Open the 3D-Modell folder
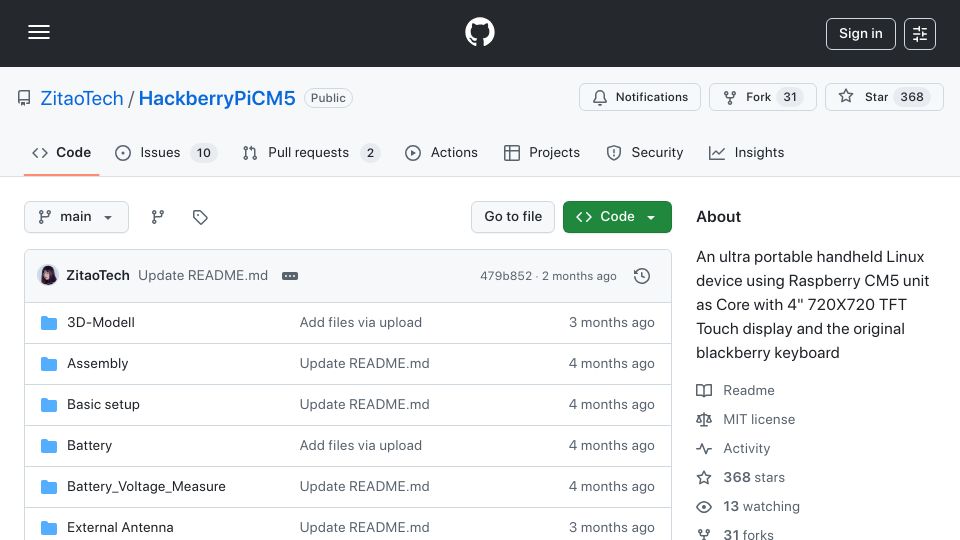The width and height of the screenshot is (960, 540). point(101,323)
